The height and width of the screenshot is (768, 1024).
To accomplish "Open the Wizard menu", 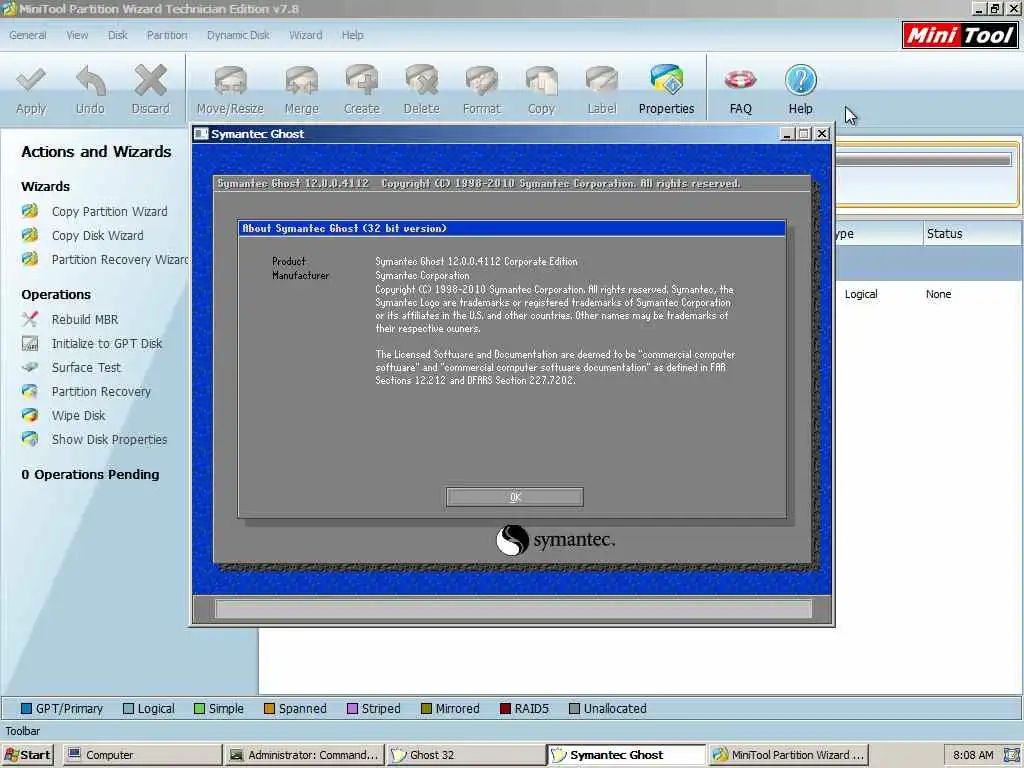I will [x=306, y=35].
